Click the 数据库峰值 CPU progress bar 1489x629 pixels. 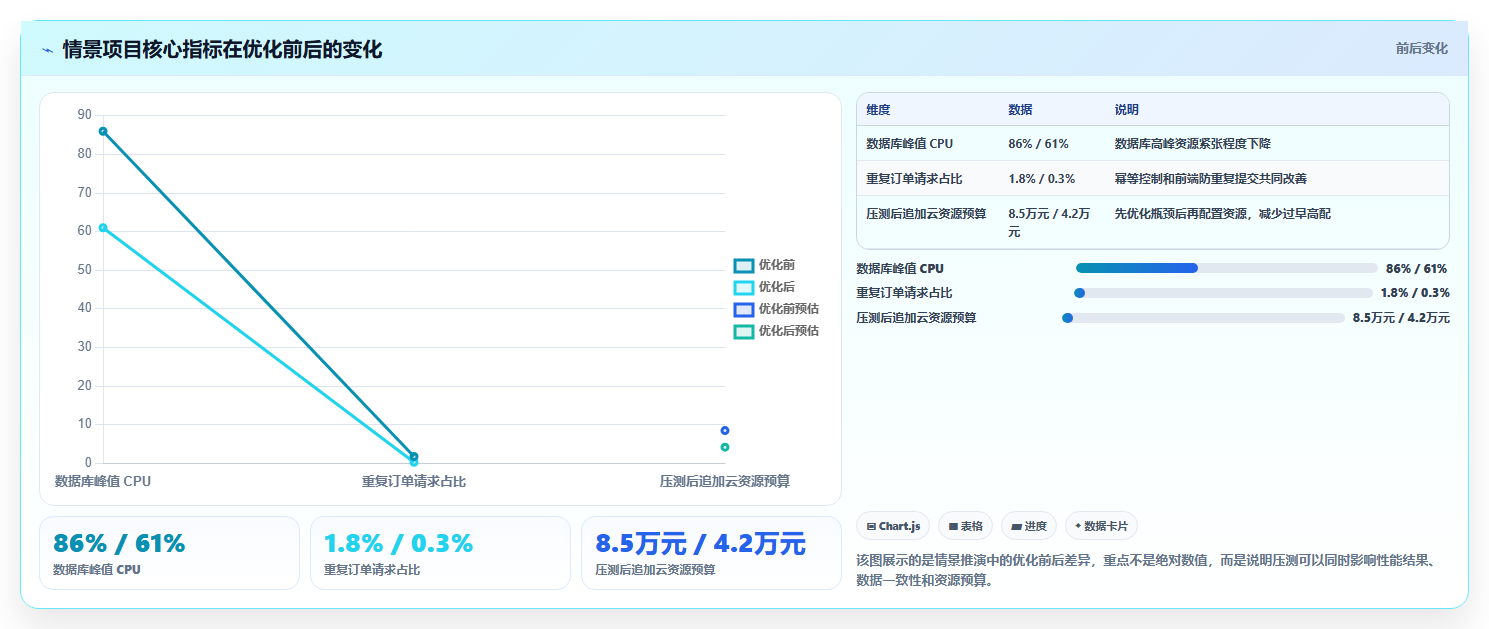click(1227, 268)
